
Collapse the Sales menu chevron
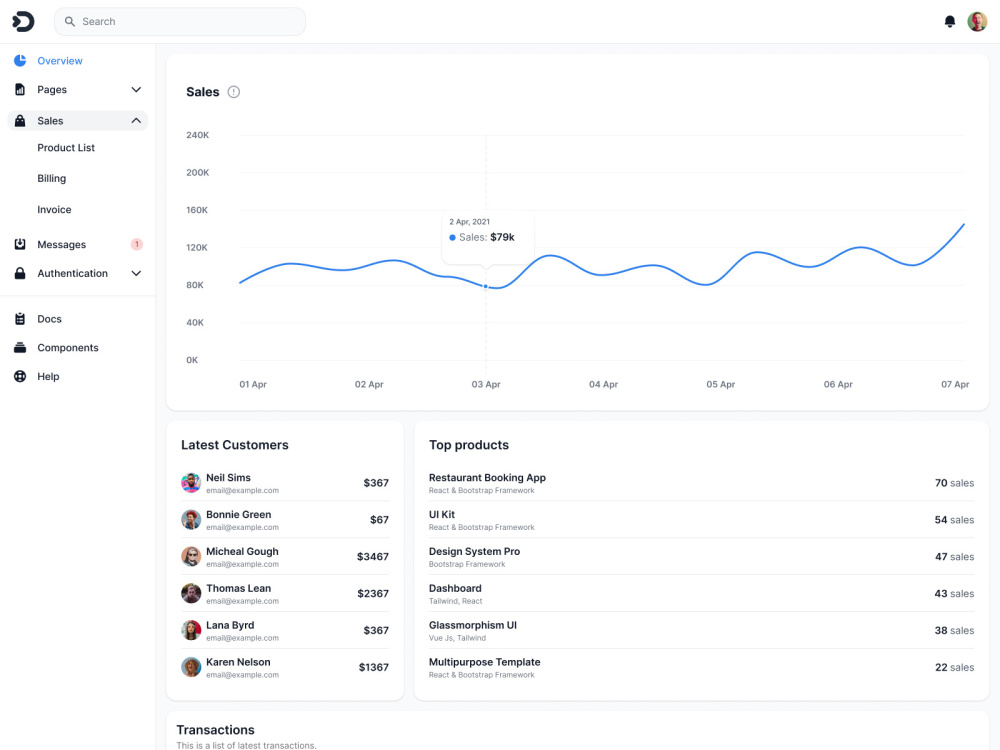tap(136, 121)
